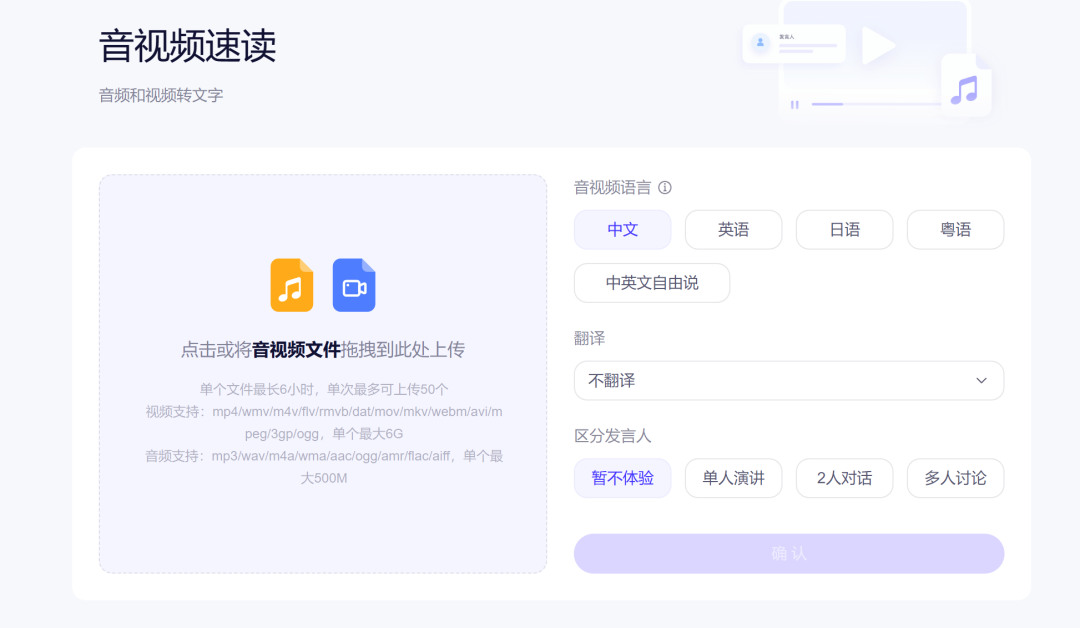Select 英语 as the audio language
The width and height of the screenshot is (1080, 628).
733,229
